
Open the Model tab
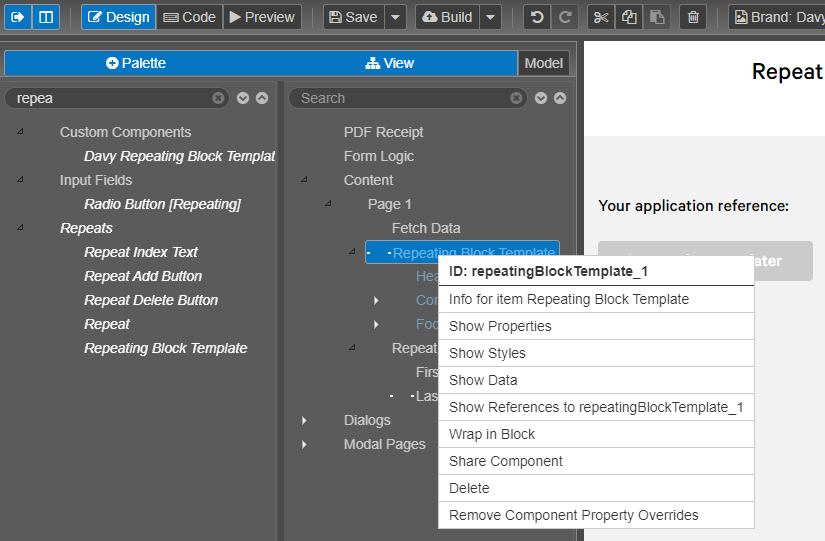coord(544,63)
